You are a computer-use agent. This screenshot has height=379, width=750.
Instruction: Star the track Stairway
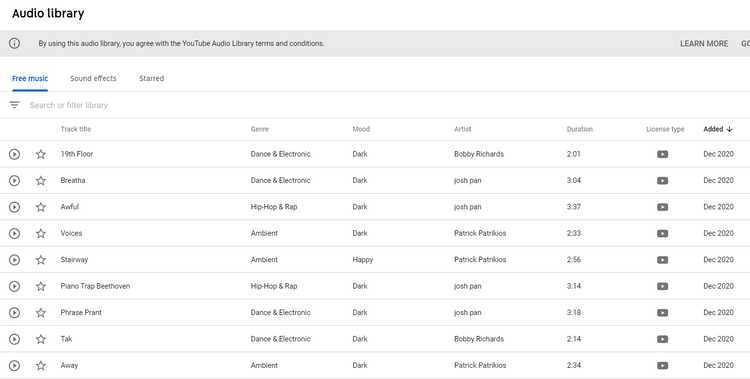[x=41, y=259]
